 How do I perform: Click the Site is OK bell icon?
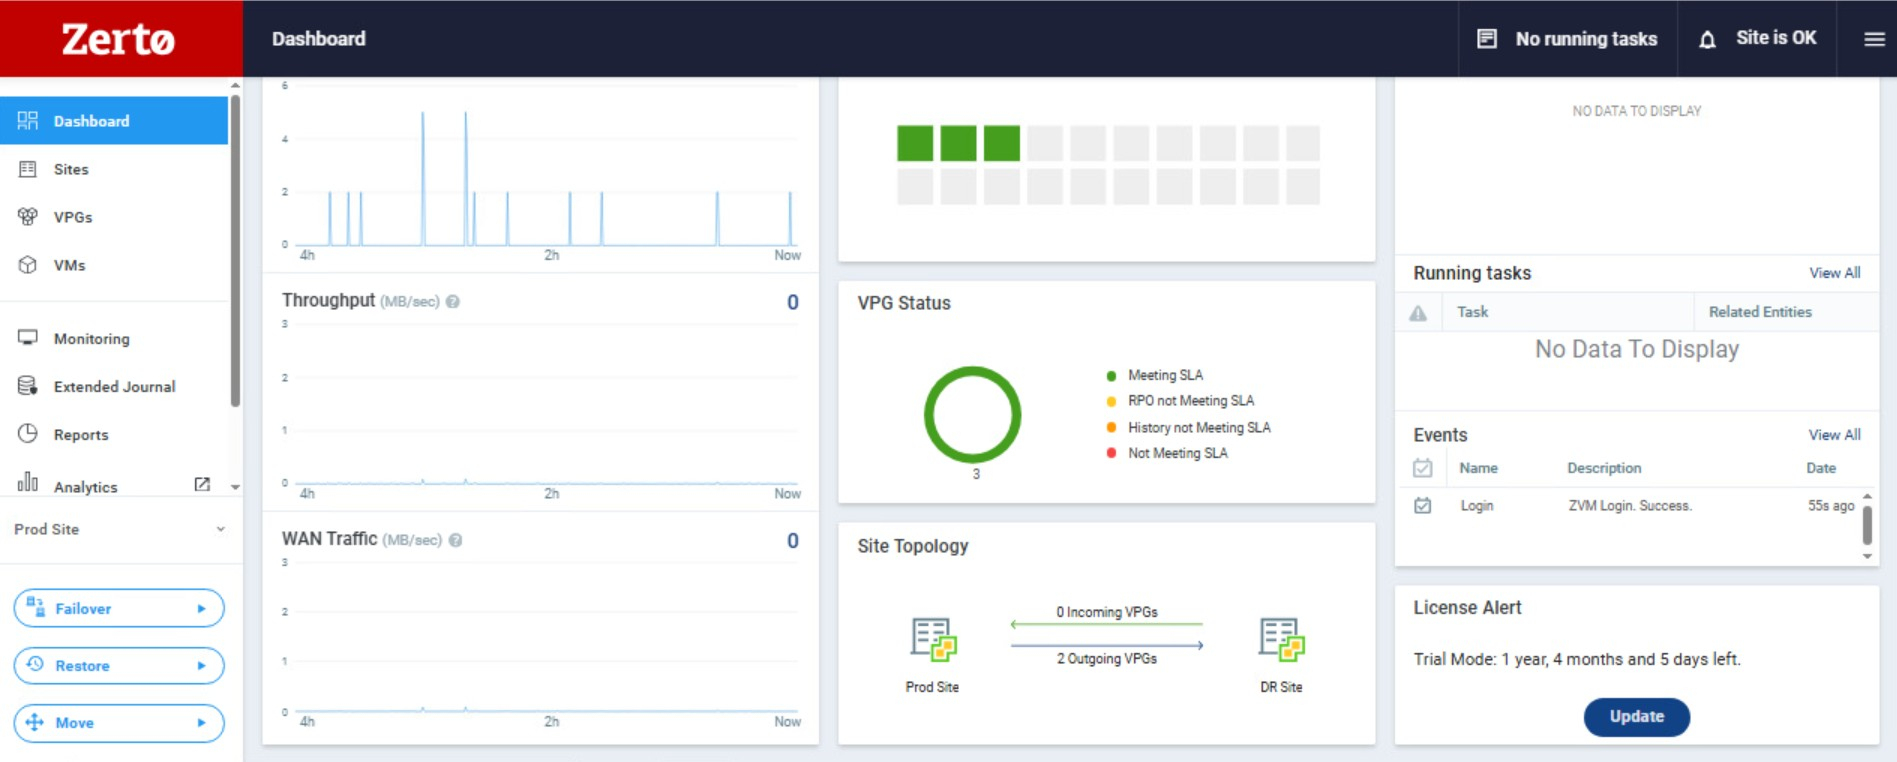(1707, 40)
